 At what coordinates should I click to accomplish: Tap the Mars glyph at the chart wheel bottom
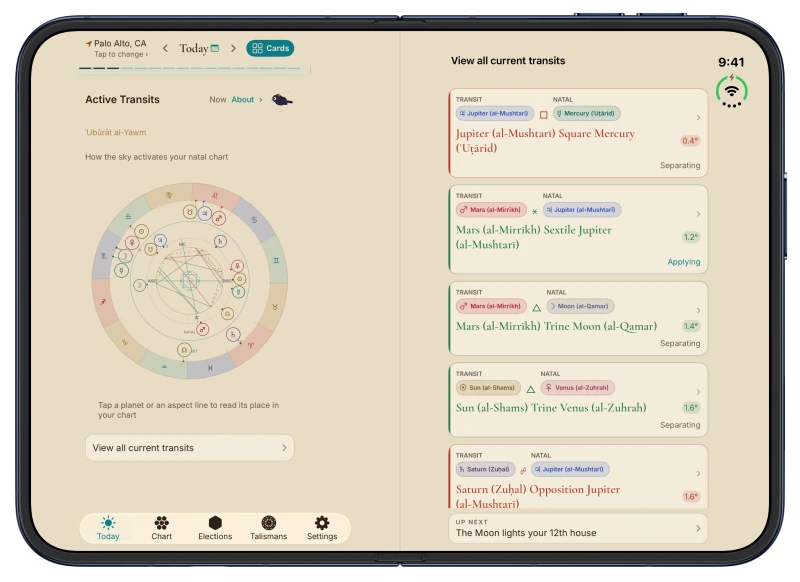pos(203,329)
